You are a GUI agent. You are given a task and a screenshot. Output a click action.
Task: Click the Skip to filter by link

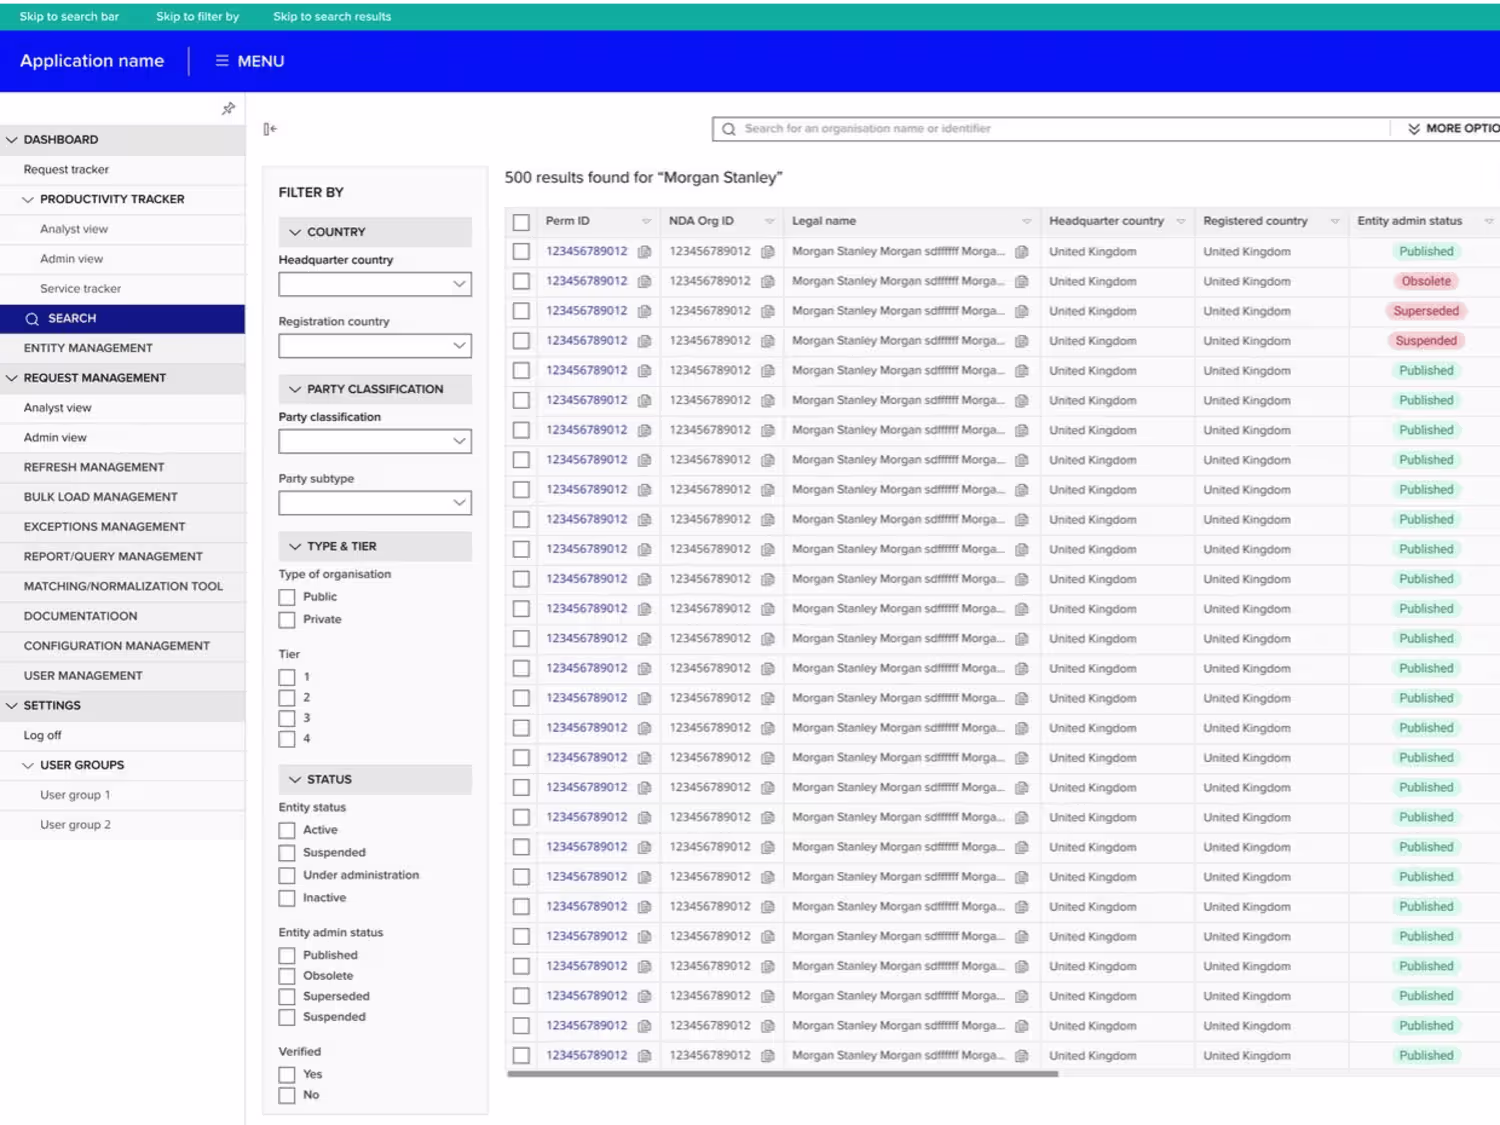tap(197, 16)
